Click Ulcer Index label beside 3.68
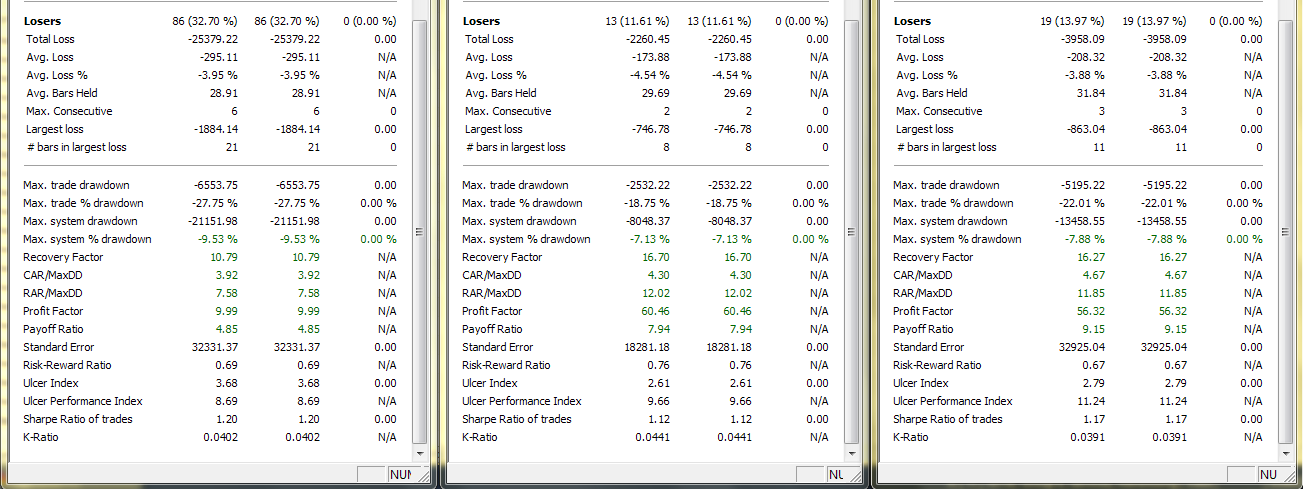1303x489 pixels. pyautogui.click(x=51, y=383)
